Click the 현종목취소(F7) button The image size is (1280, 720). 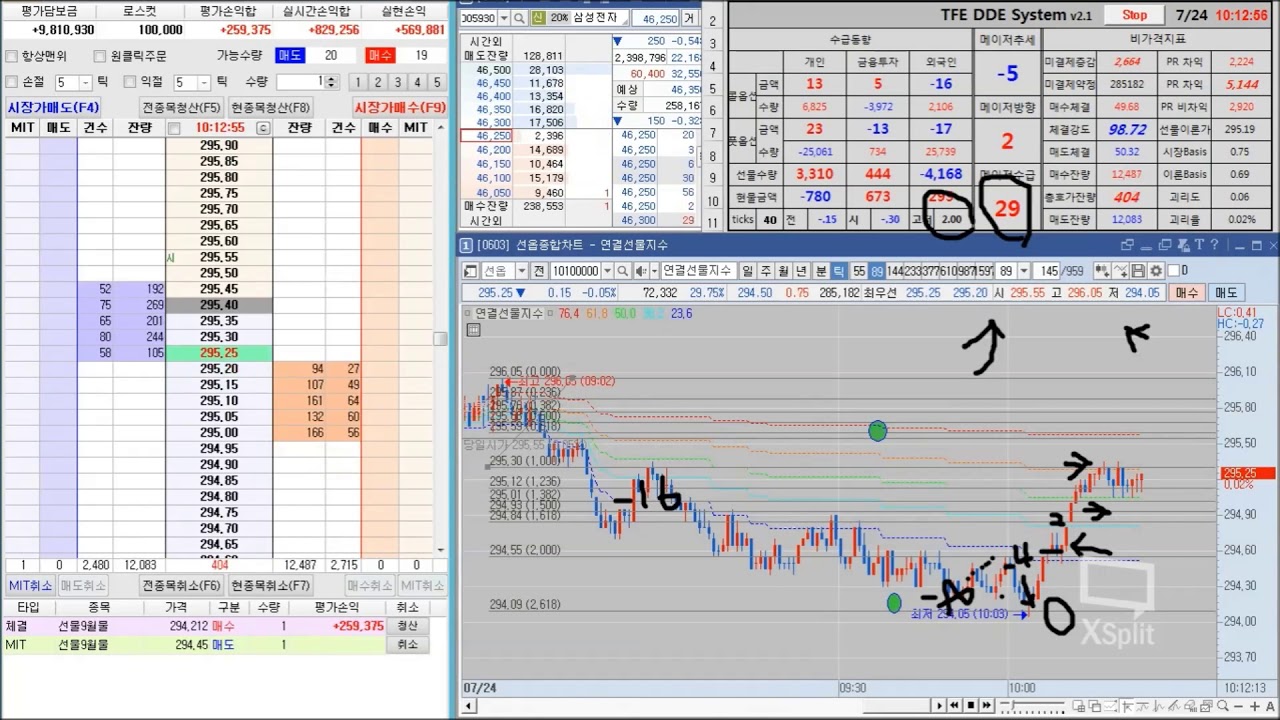coord(270,586)
